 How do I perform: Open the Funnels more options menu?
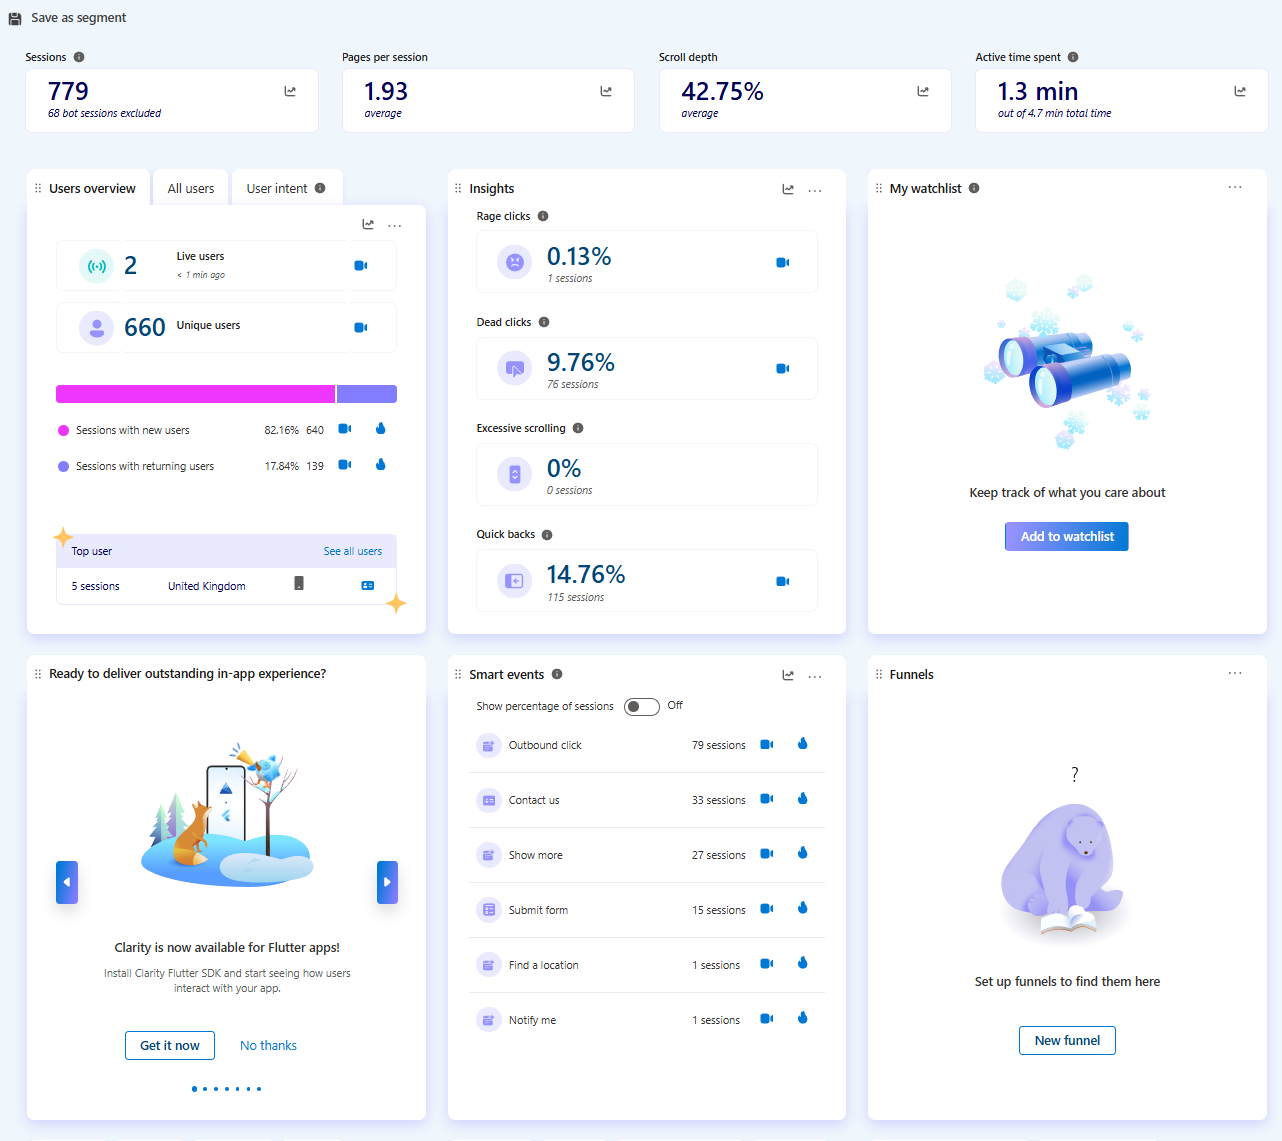point(1235,673)
